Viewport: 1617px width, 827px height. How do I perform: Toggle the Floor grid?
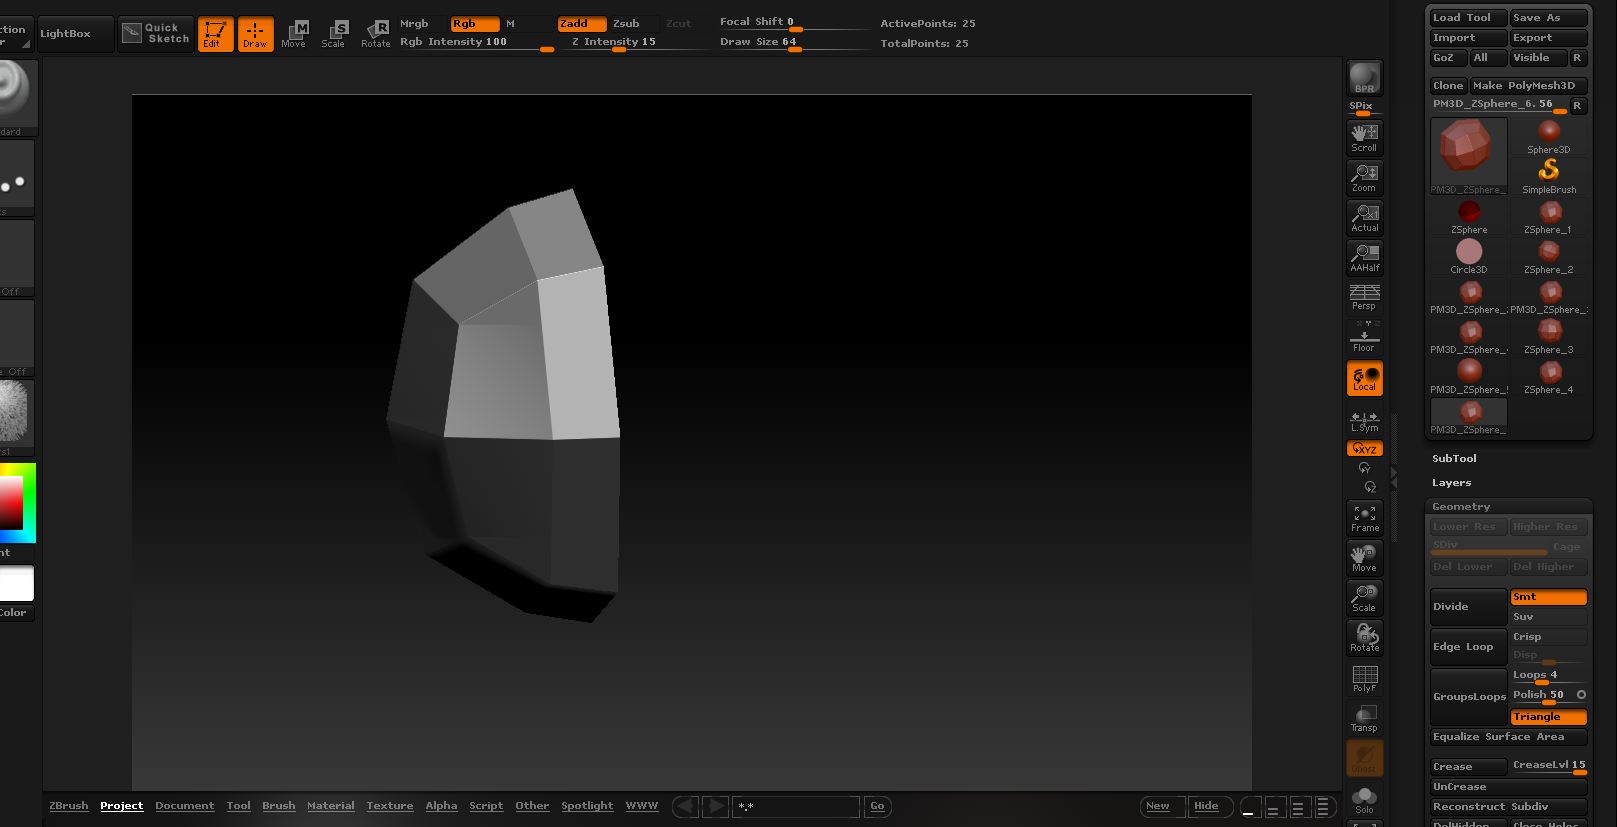1365,338
